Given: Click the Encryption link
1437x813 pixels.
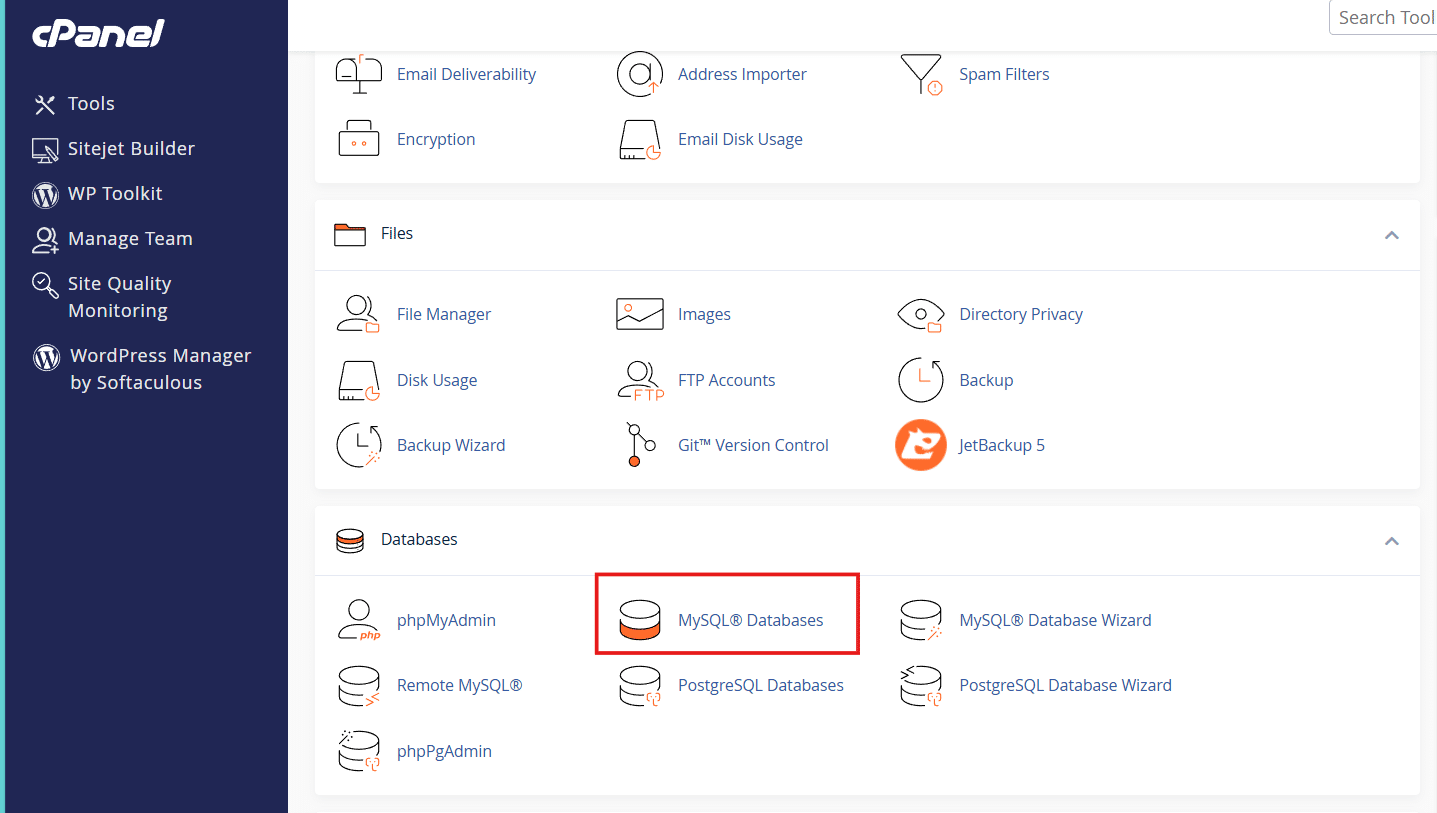Looking at the screenshot, I should (436, 139).
